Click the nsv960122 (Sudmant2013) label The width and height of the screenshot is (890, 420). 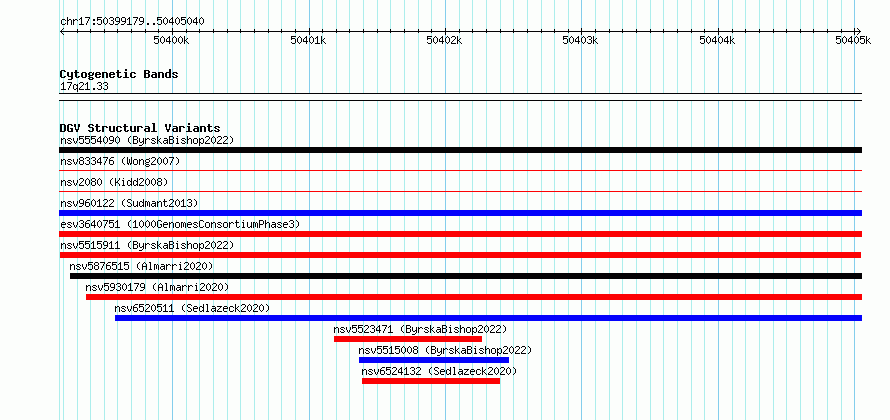click(x=129, y=203)
